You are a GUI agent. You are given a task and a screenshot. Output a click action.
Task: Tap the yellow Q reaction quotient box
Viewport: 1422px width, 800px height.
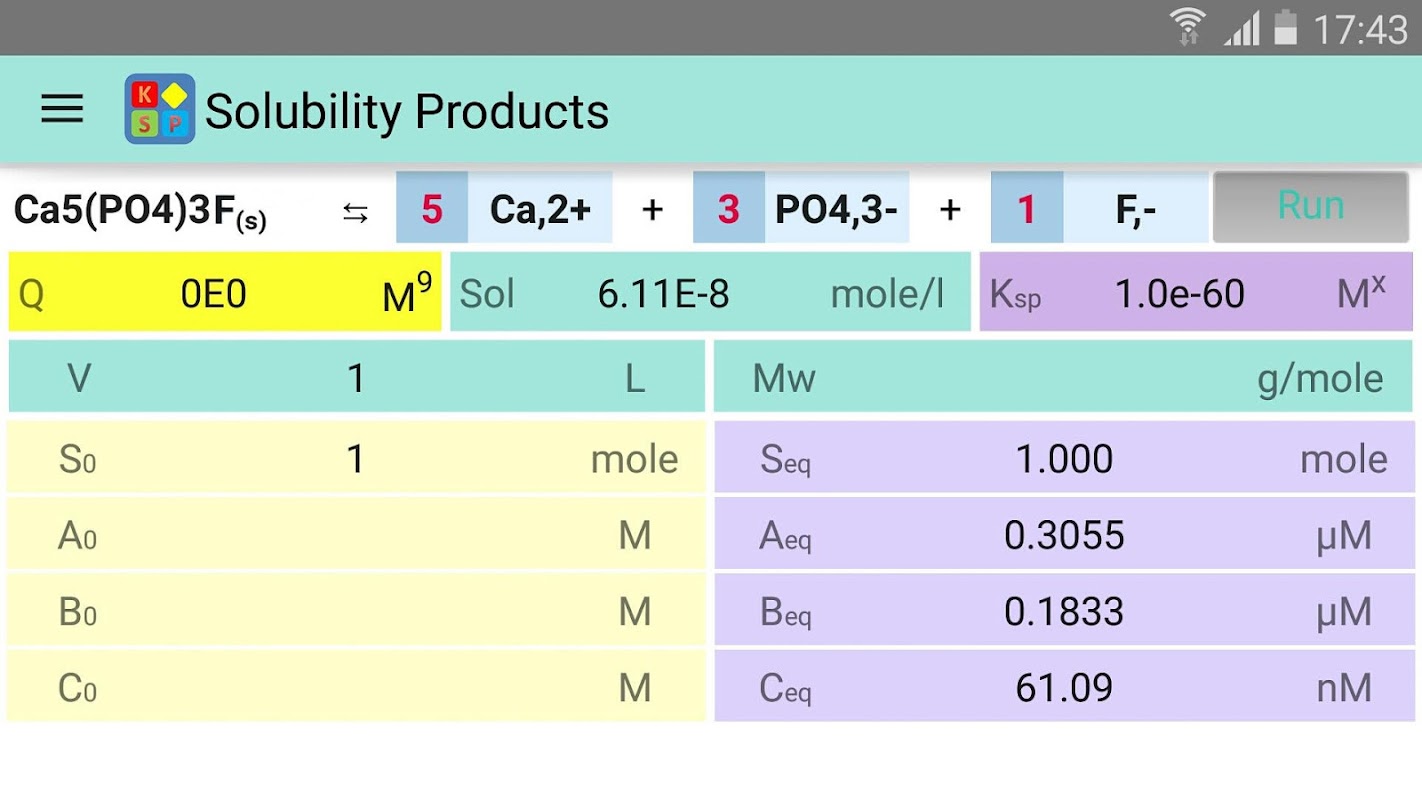225,292
